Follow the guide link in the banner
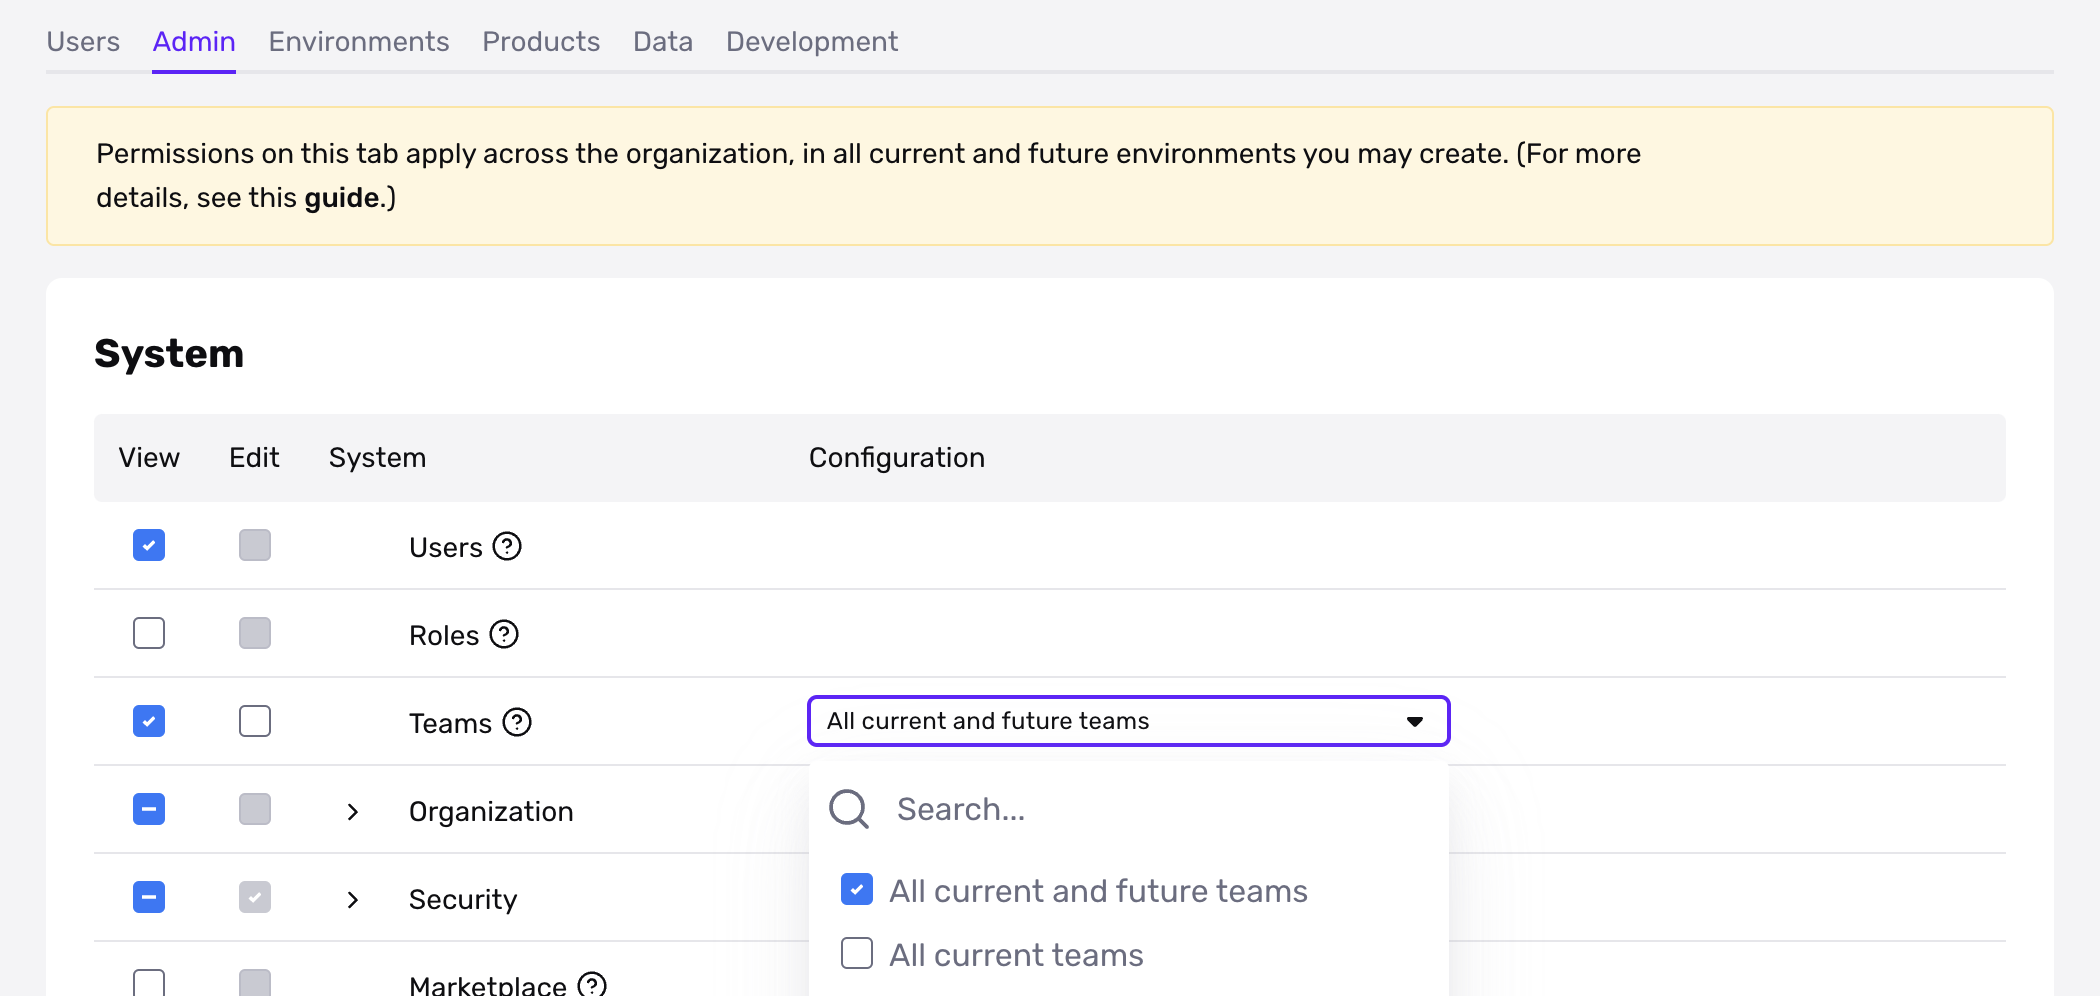This screenshot has width=2100, height=996. point(342,198)
